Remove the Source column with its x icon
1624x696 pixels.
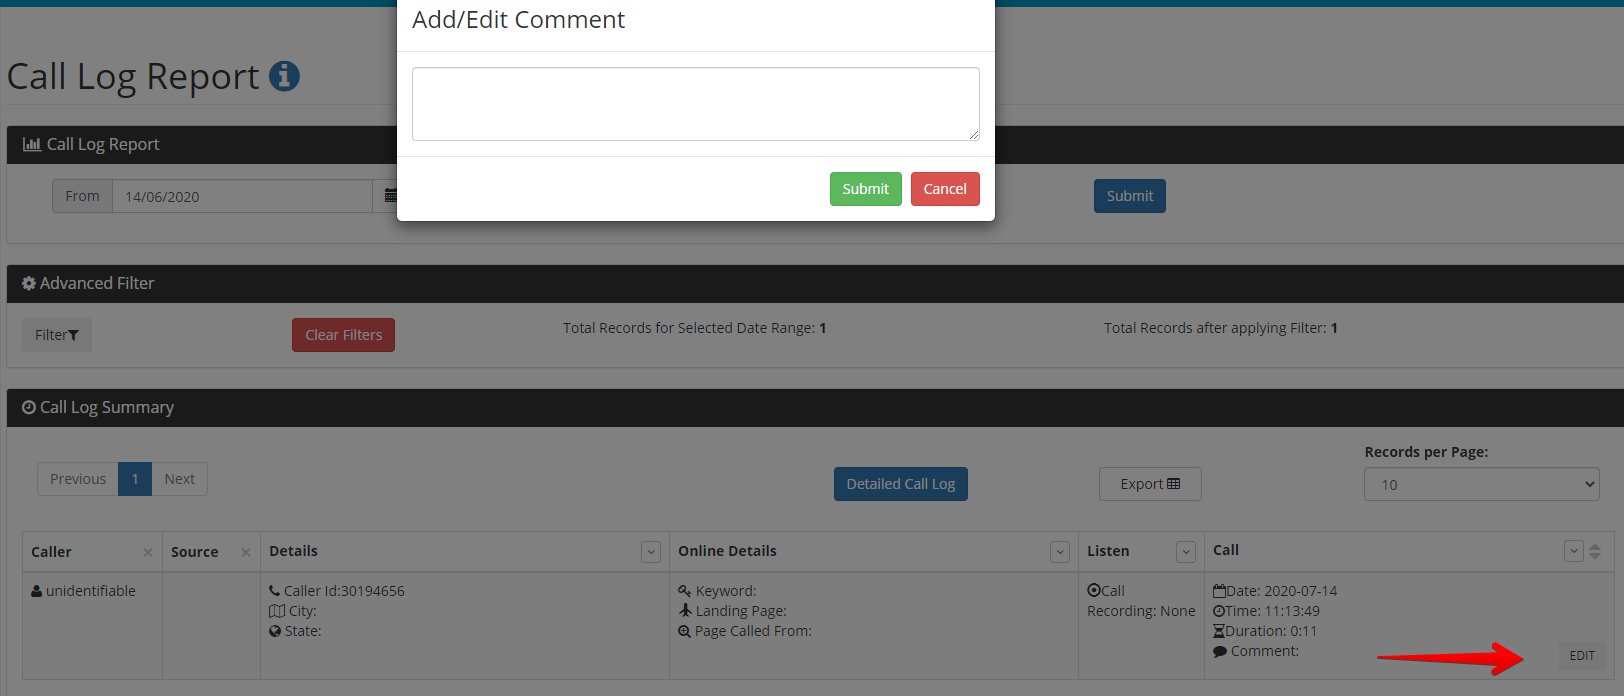246,552
